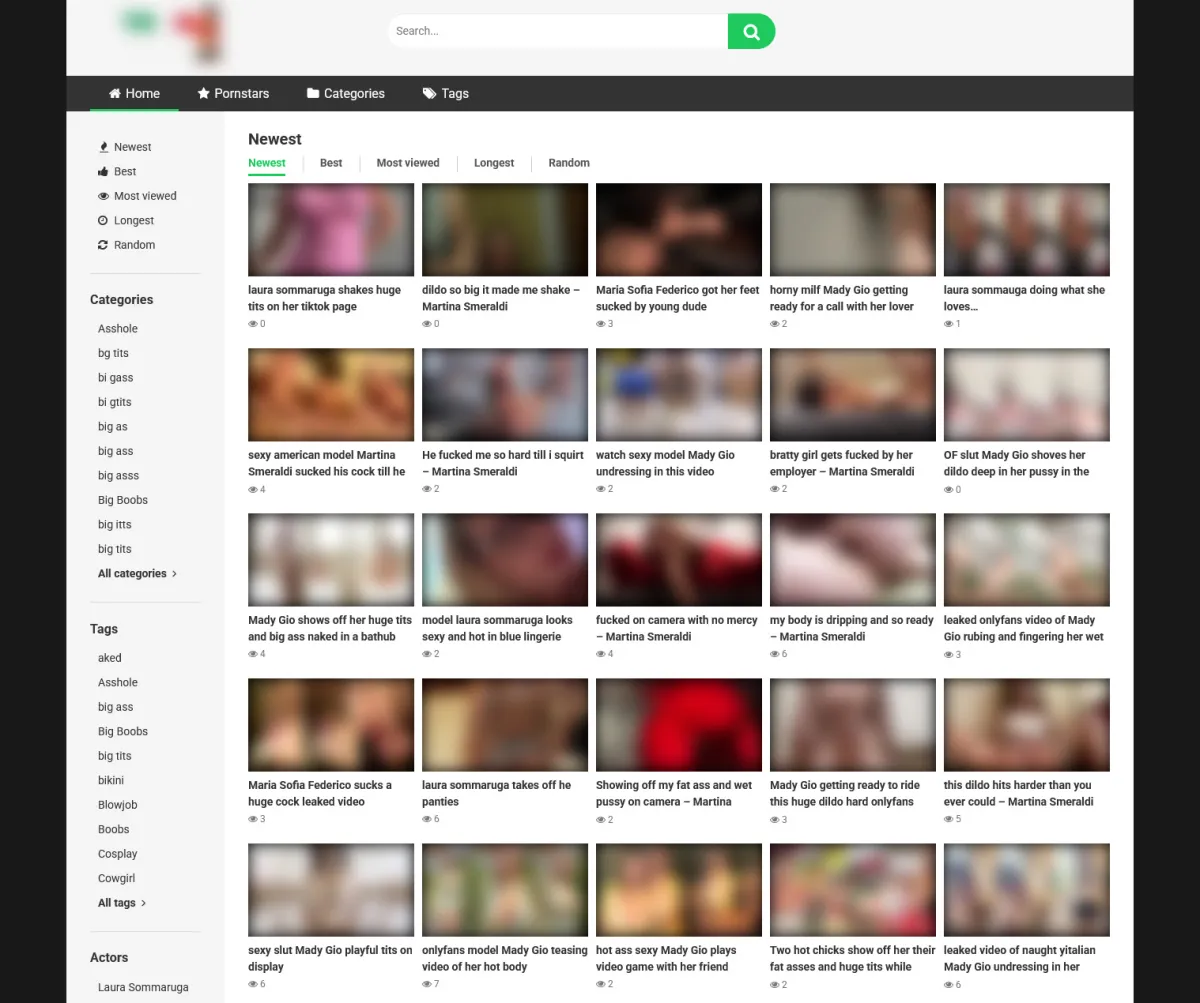Expand All categories via its chevron arrow
Image resolution: width=1200 pixels, height=1003 pixels.
point(174,574)
